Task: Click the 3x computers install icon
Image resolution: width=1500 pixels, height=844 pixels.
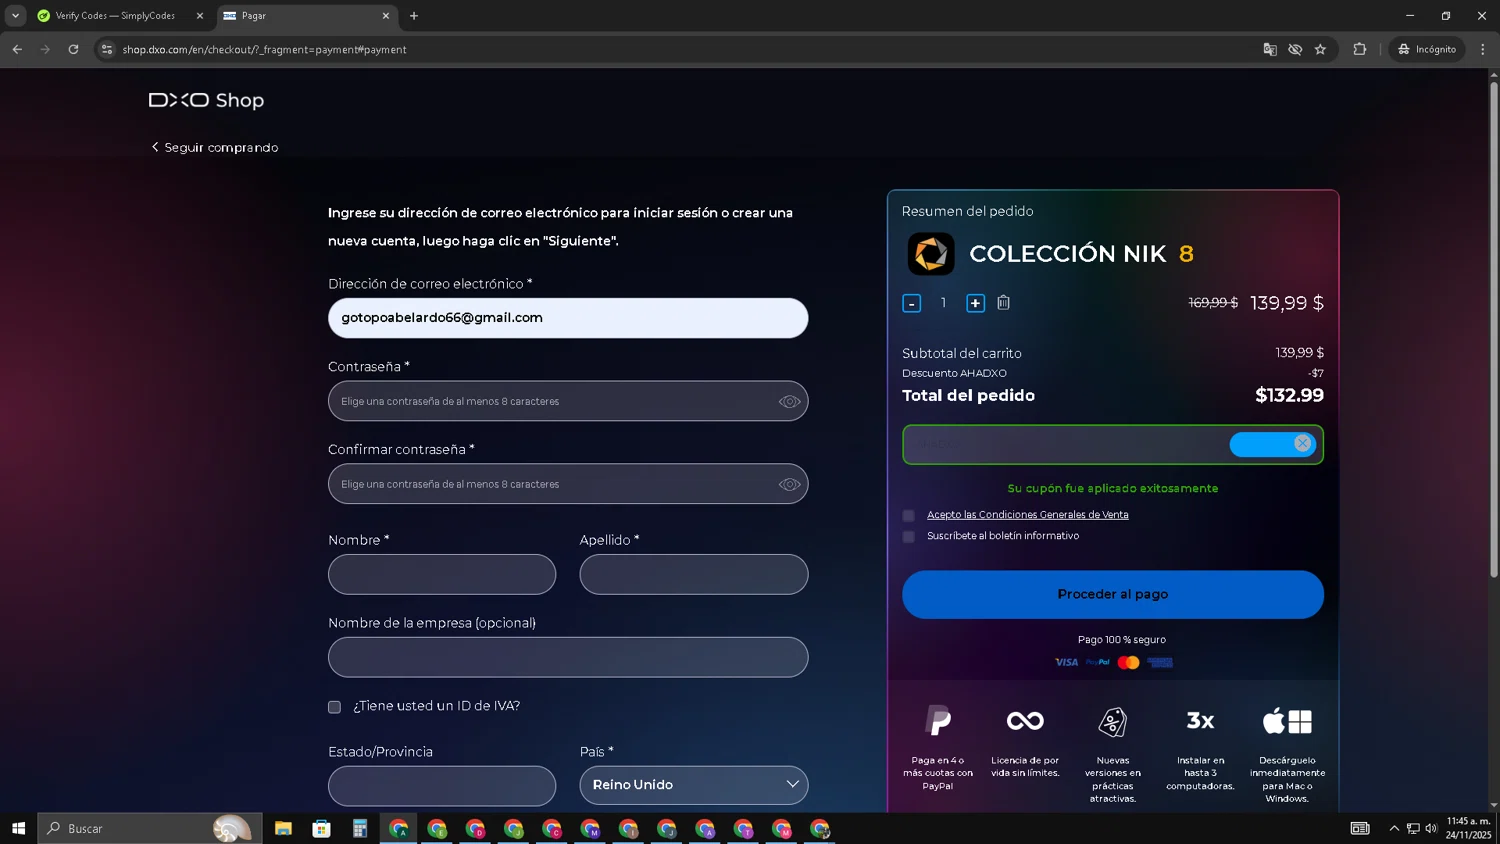Action: point(1200,720)
